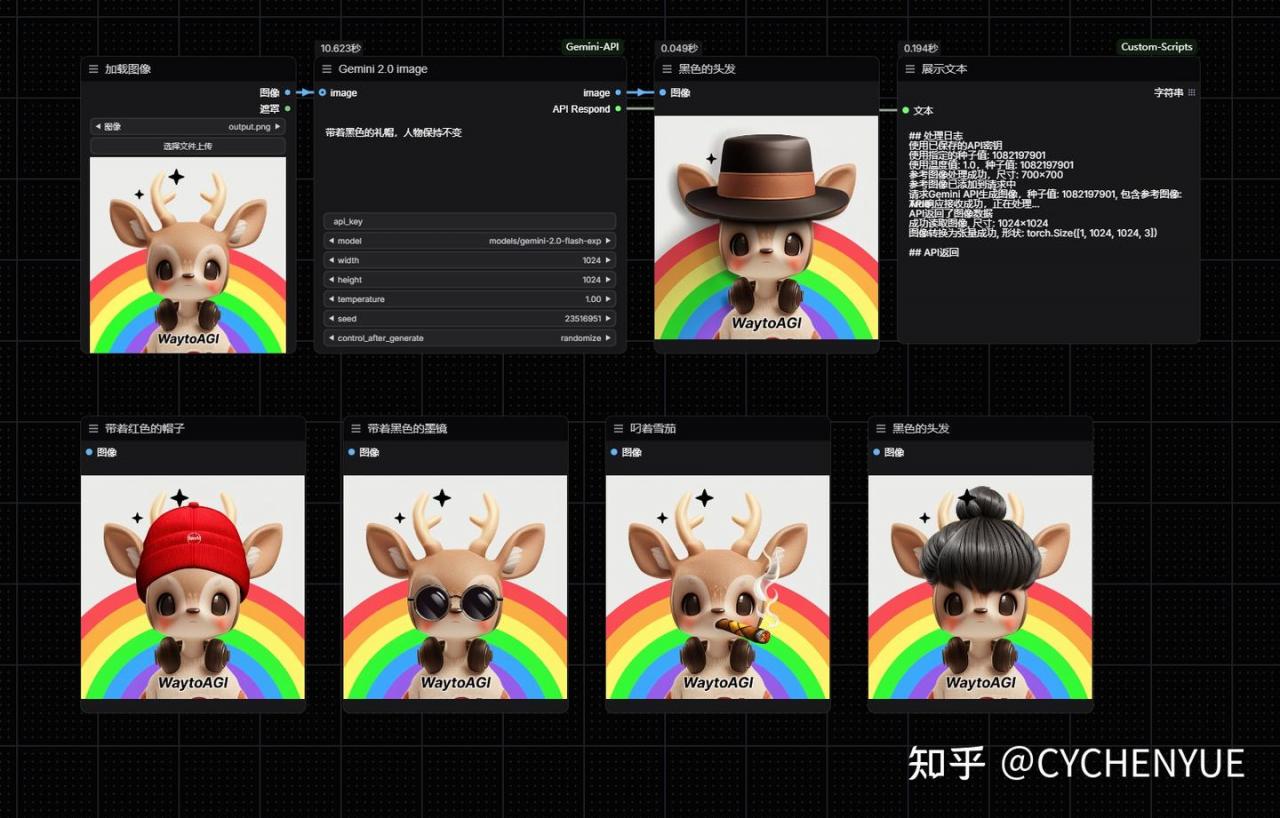The width and height of the screenshot is (1280, 818).
Task: Click the 10.623秒 execution time label
Action: click(341, 48)
